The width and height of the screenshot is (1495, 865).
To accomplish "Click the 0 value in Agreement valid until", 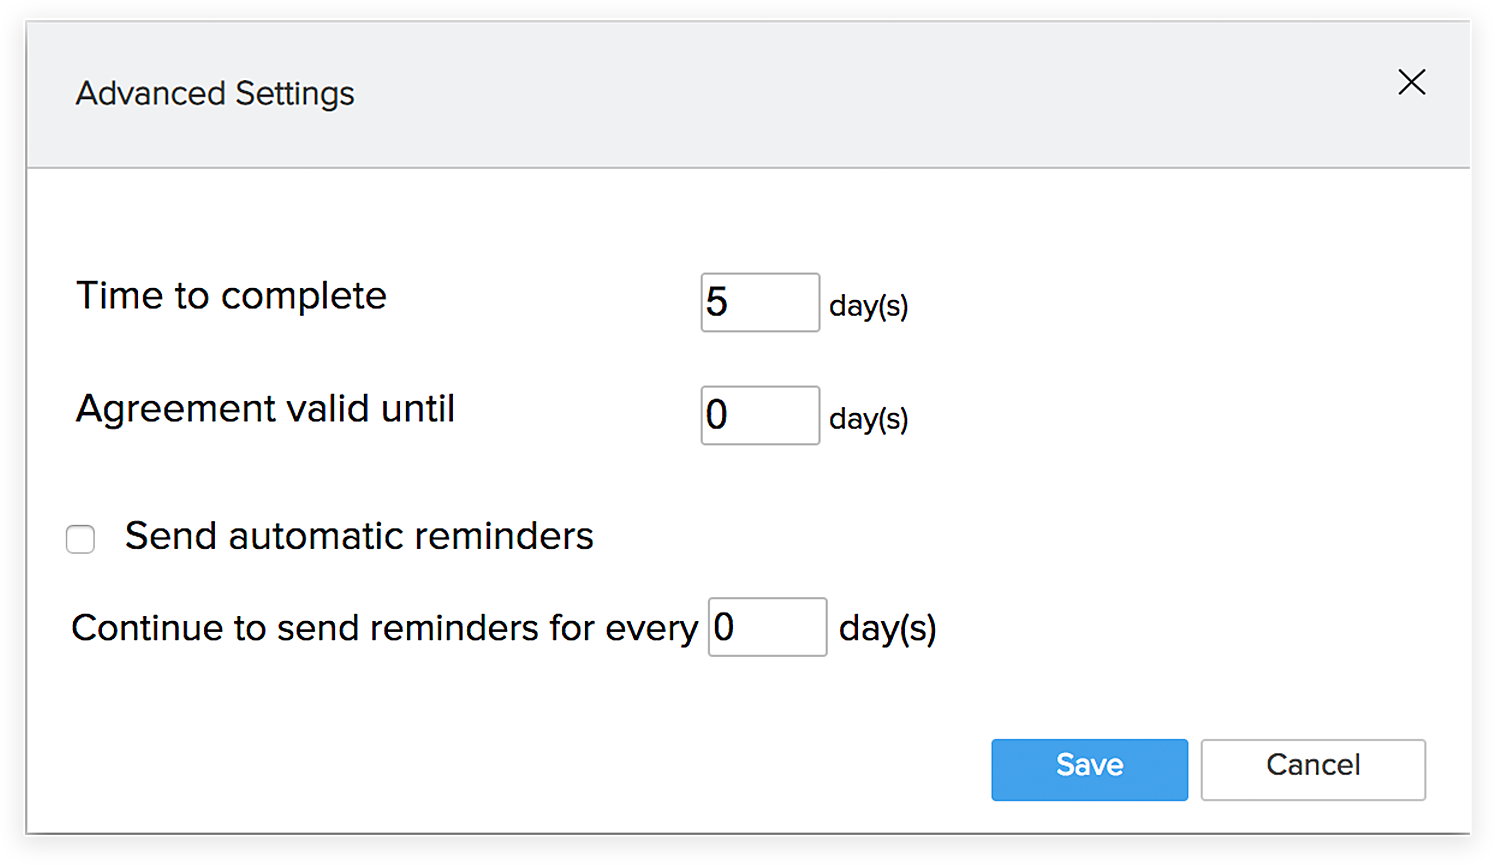I will point(717,415).
